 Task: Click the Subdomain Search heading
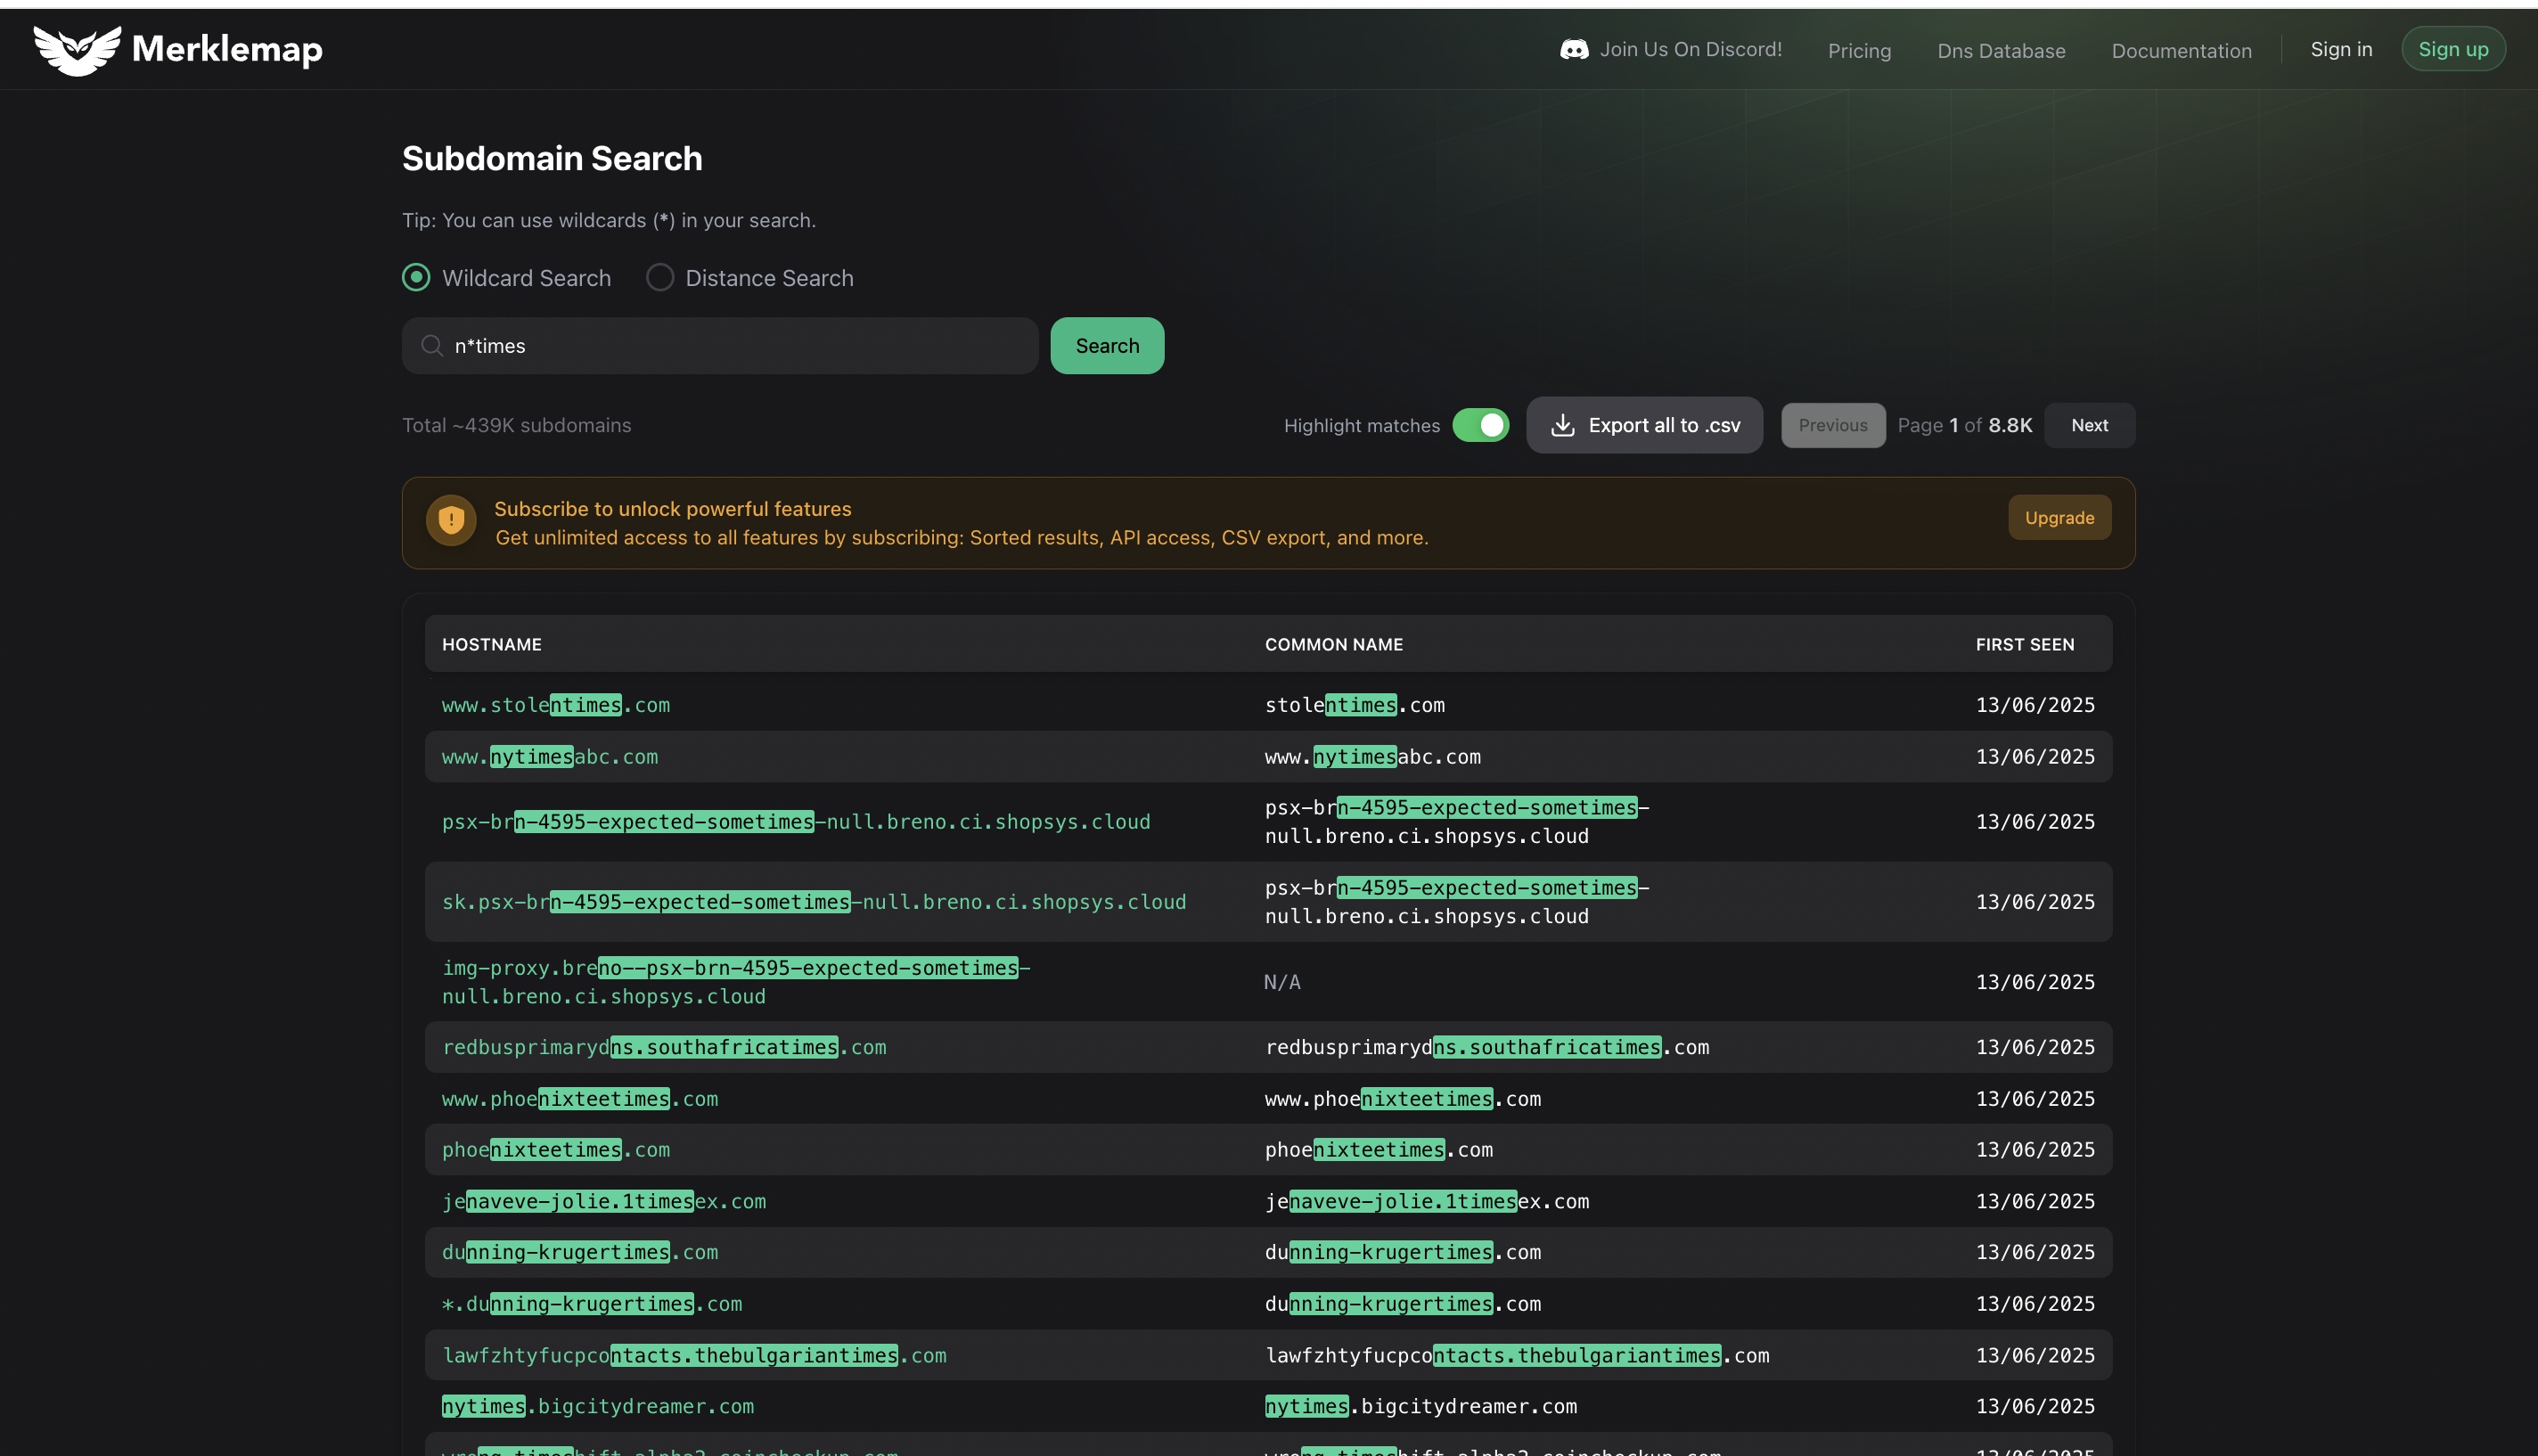point(552,158)
